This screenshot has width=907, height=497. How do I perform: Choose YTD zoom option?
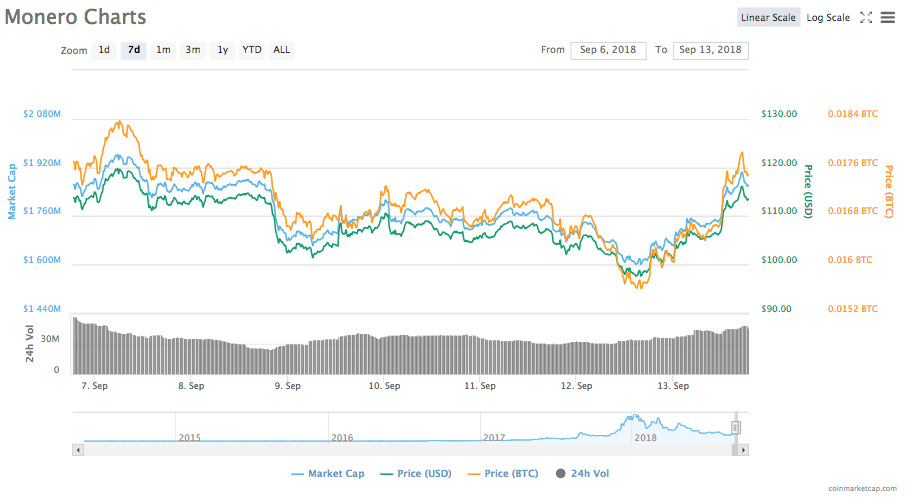coord(252,50)
